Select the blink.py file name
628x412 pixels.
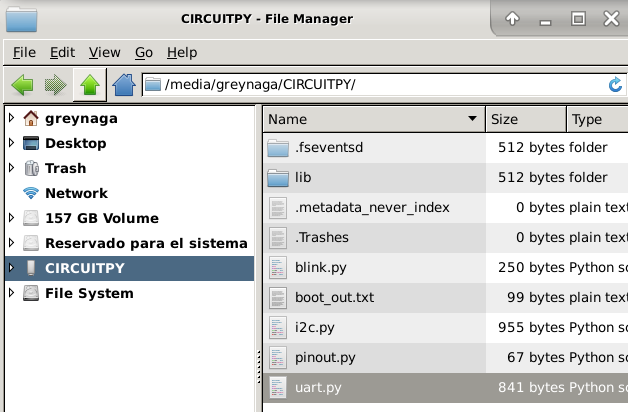(x=321, y=267)
